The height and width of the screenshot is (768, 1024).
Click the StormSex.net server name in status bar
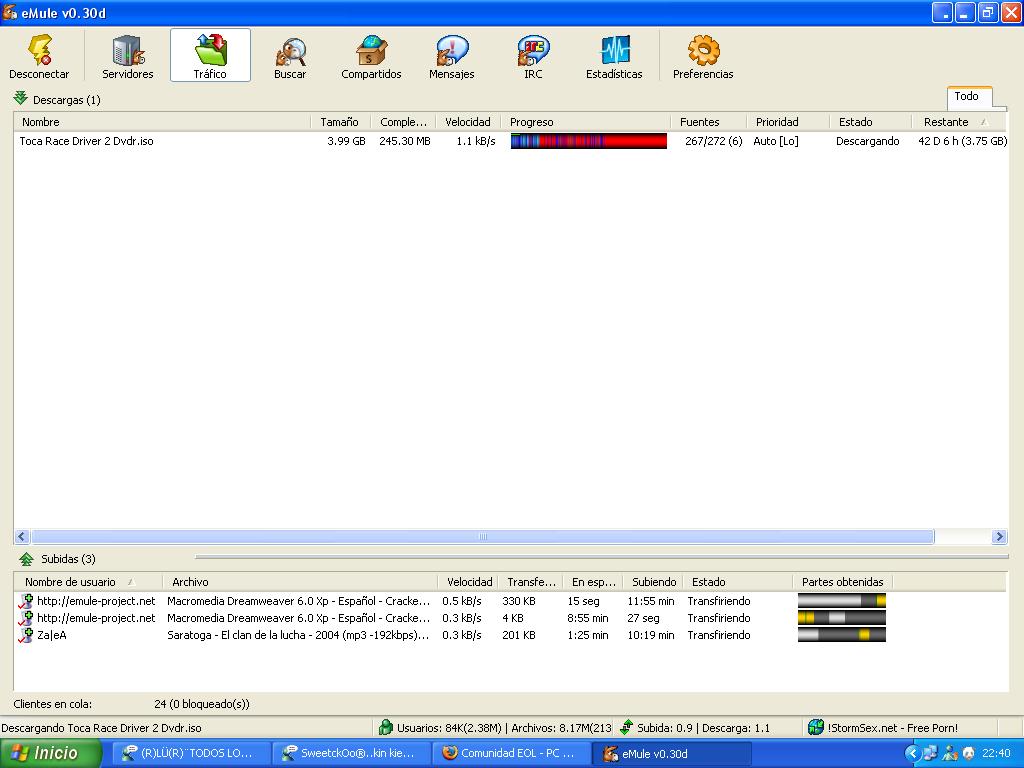click(892, 728)
